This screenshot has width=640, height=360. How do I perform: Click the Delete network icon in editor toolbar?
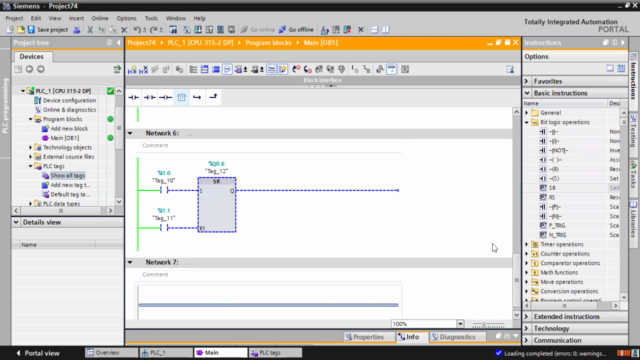[x=143, y=70]
